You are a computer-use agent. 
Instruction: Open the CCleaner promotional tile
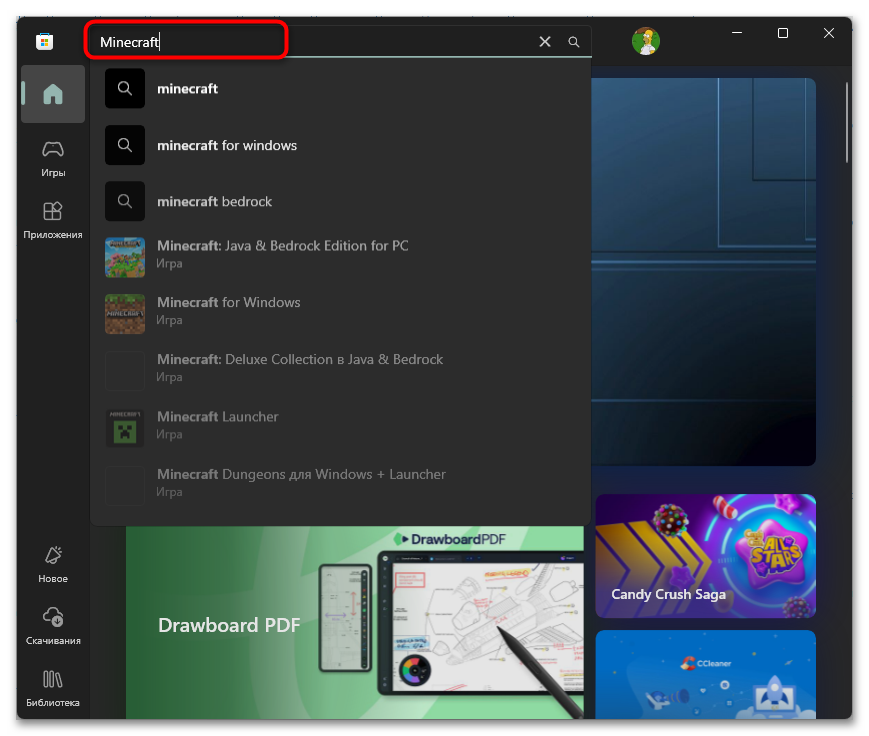click(705, 675)
